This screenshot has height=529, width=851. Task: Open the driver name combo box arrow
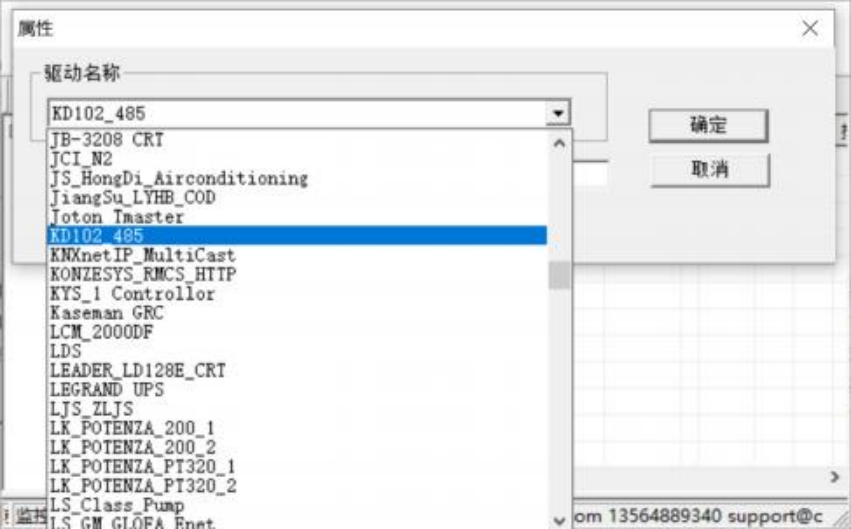tap(558, 113)
